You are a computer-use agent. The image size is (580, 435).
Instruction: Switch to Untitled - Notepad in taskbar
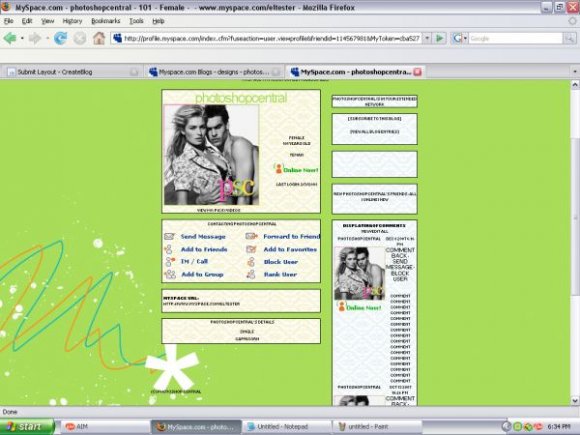(287, 426)
